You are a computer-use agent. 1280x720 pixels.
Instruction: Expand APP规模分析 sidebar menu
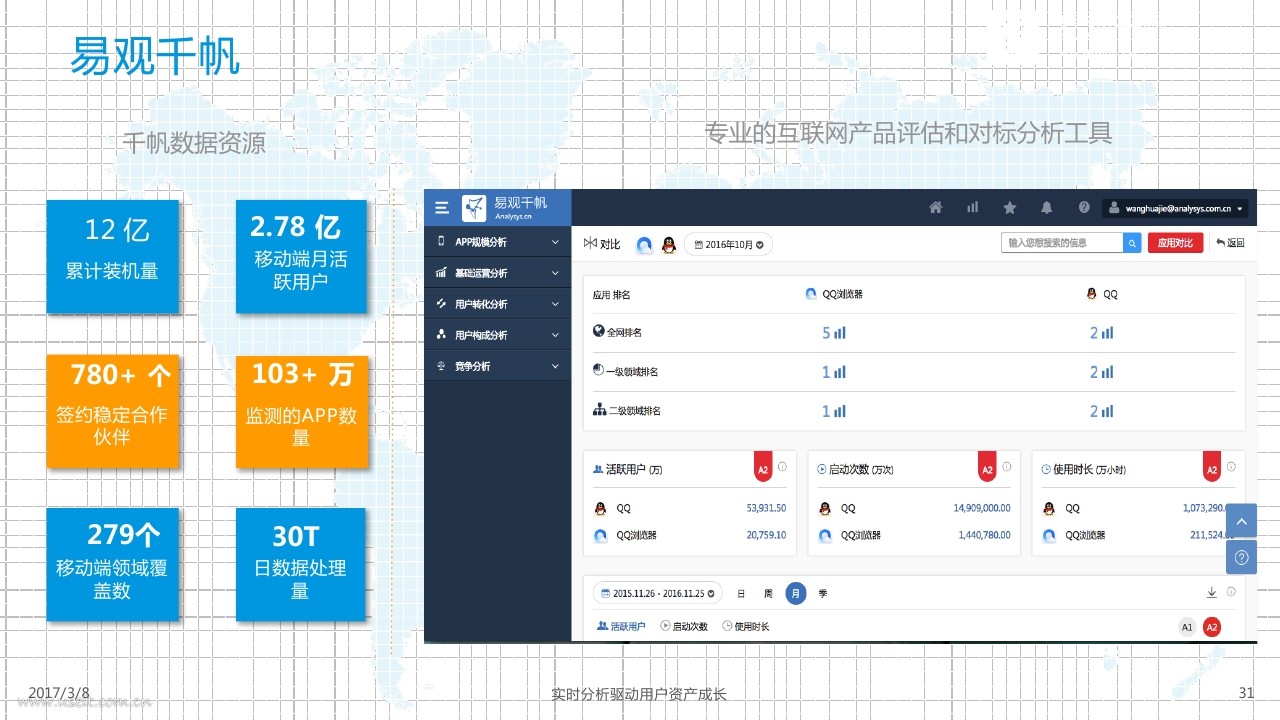point(498,242)
